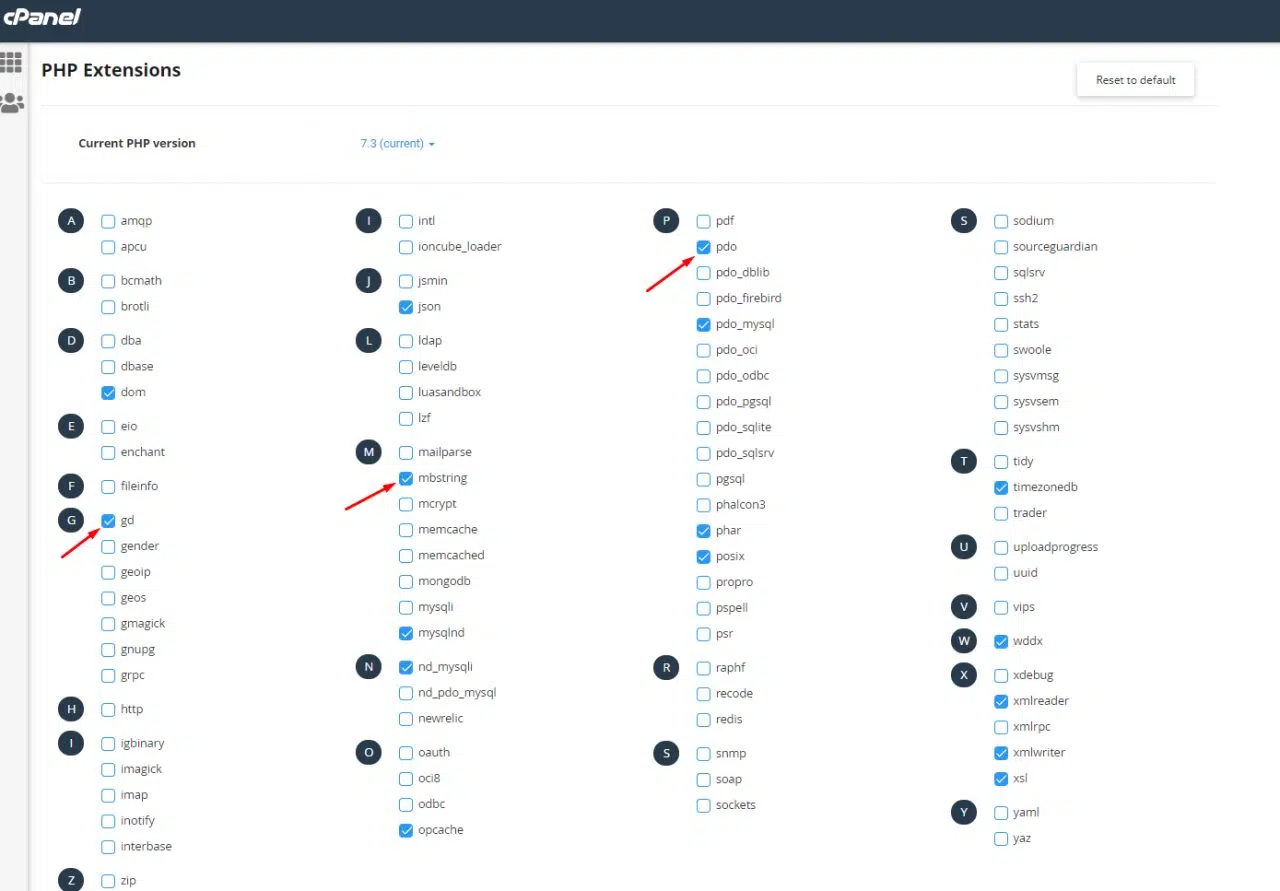
Task: Enable the xdebug extension
Action: pyautogui.click(x=1001, y=675)
